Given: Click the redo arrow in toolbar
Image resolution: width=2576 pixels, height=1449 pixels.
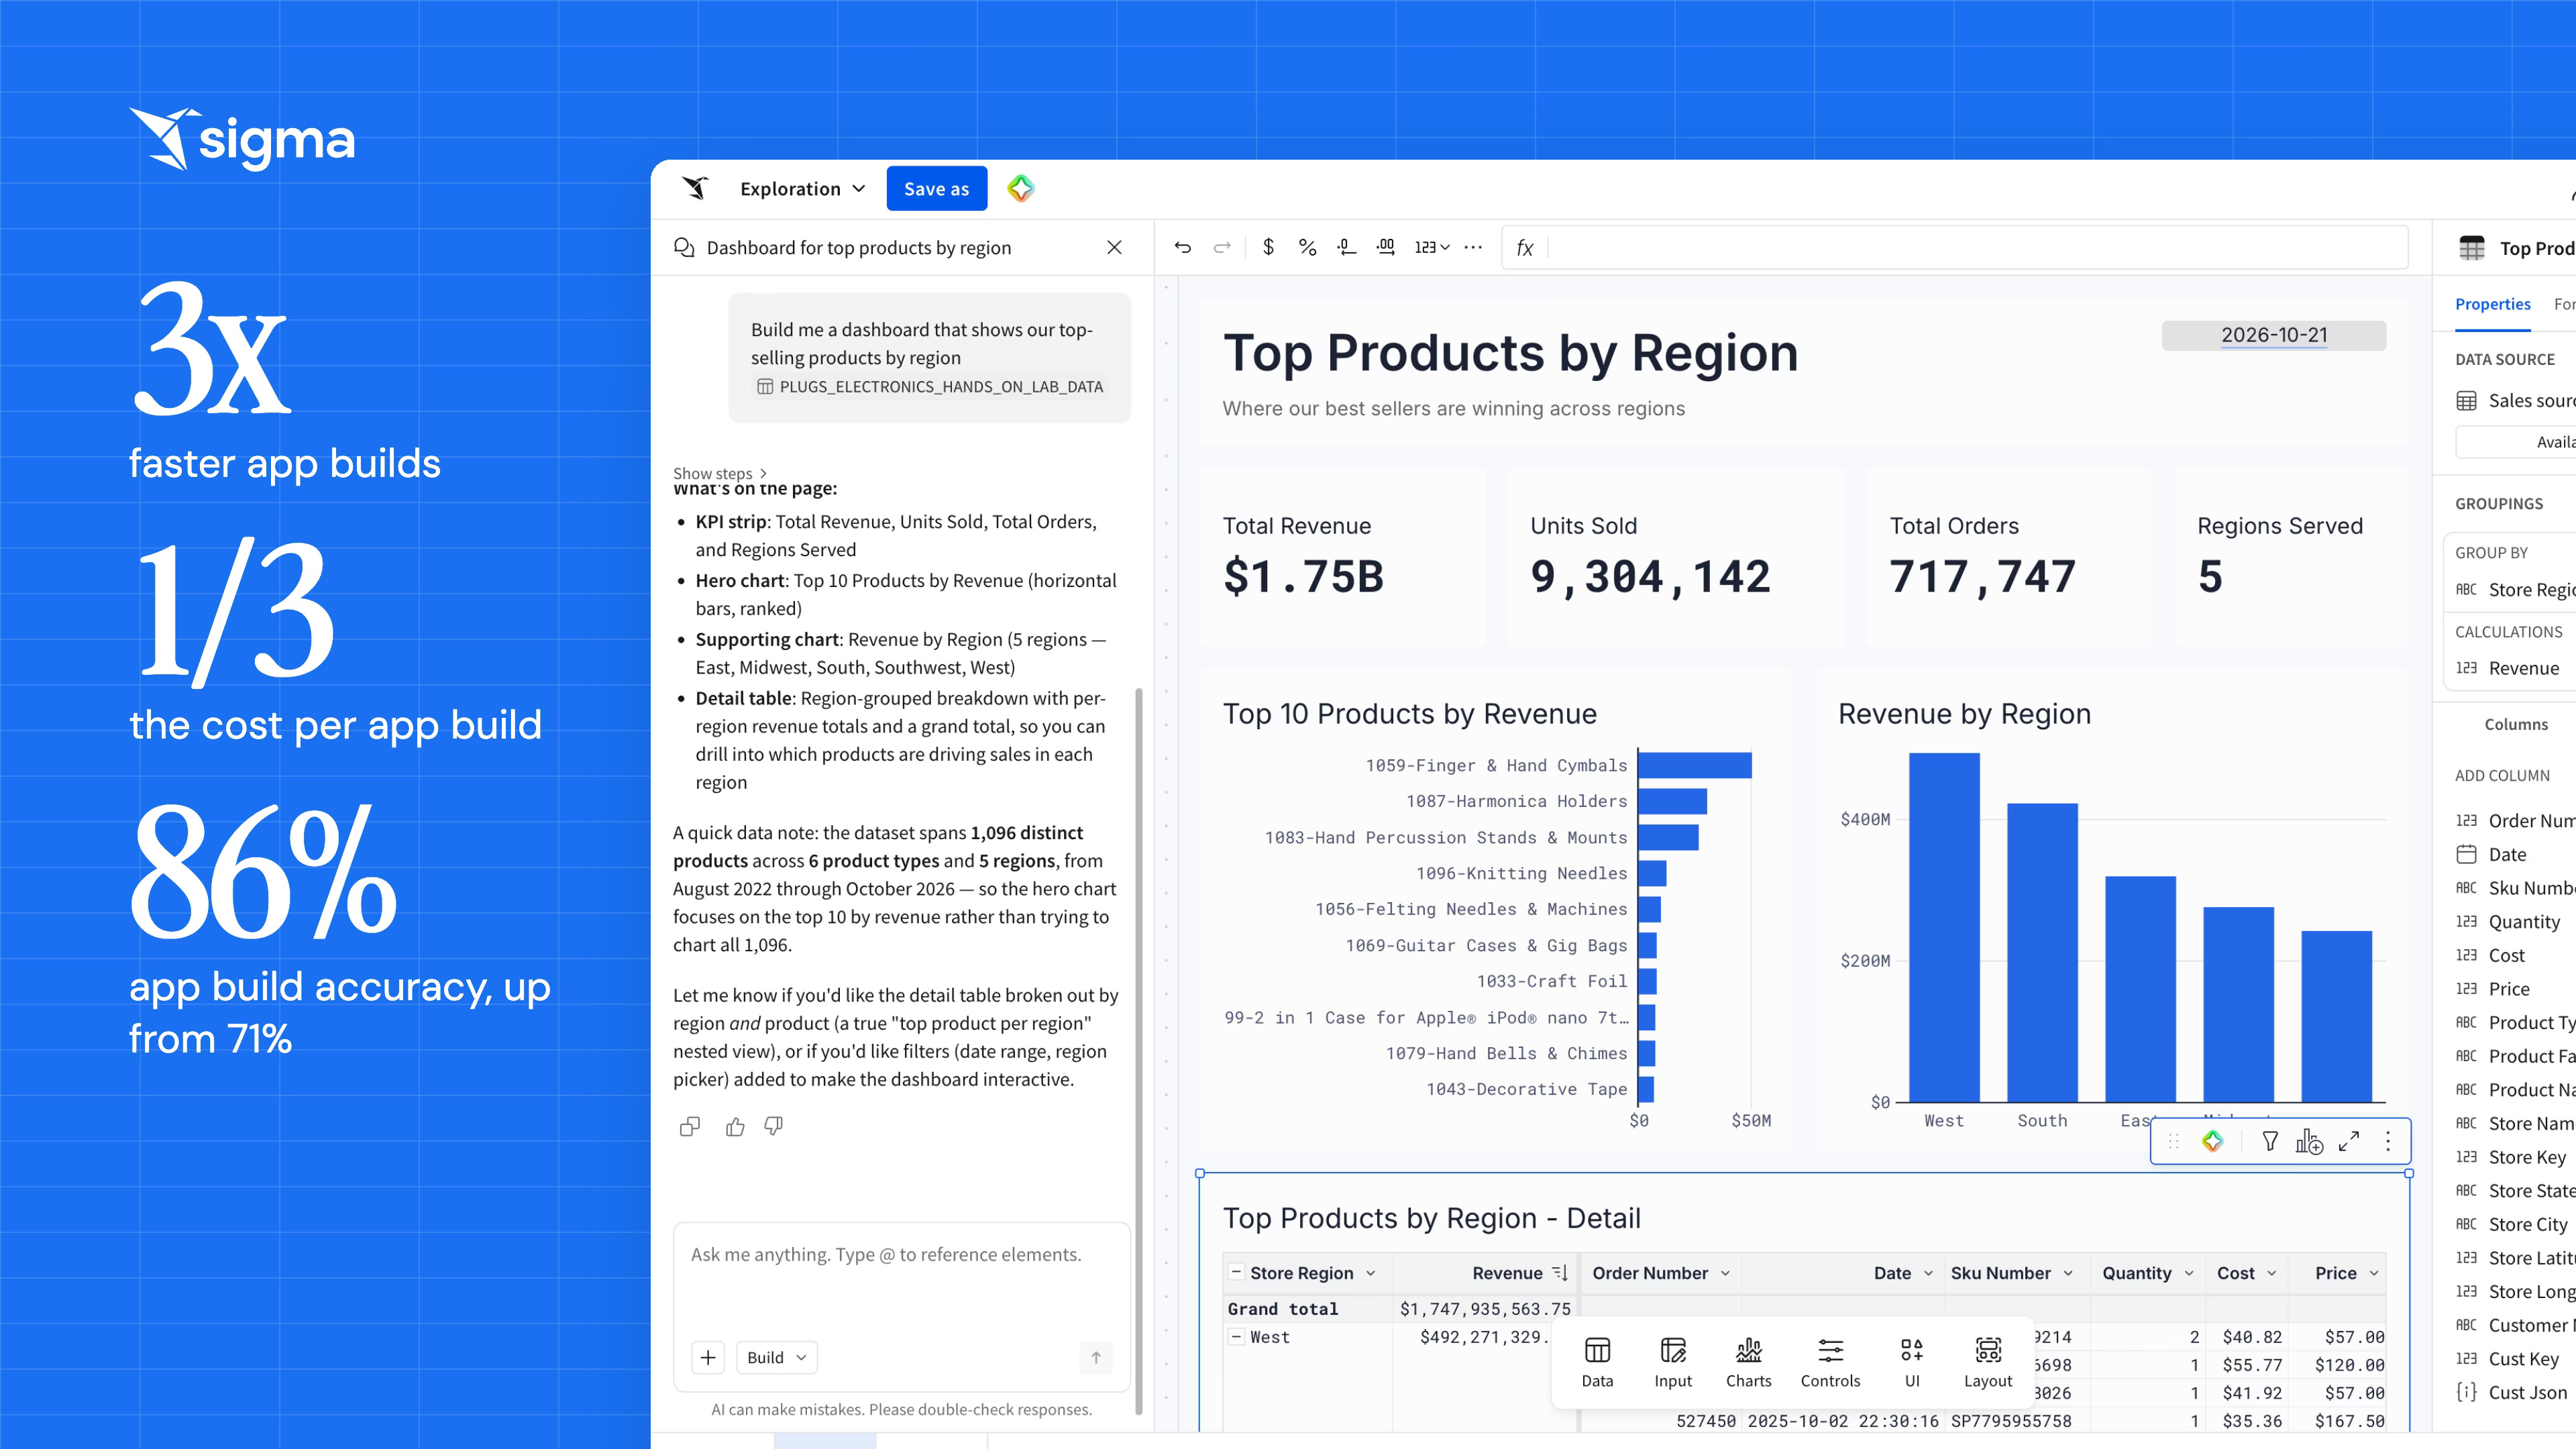Looking at the screenshot, I should [x=1222, y=247].
